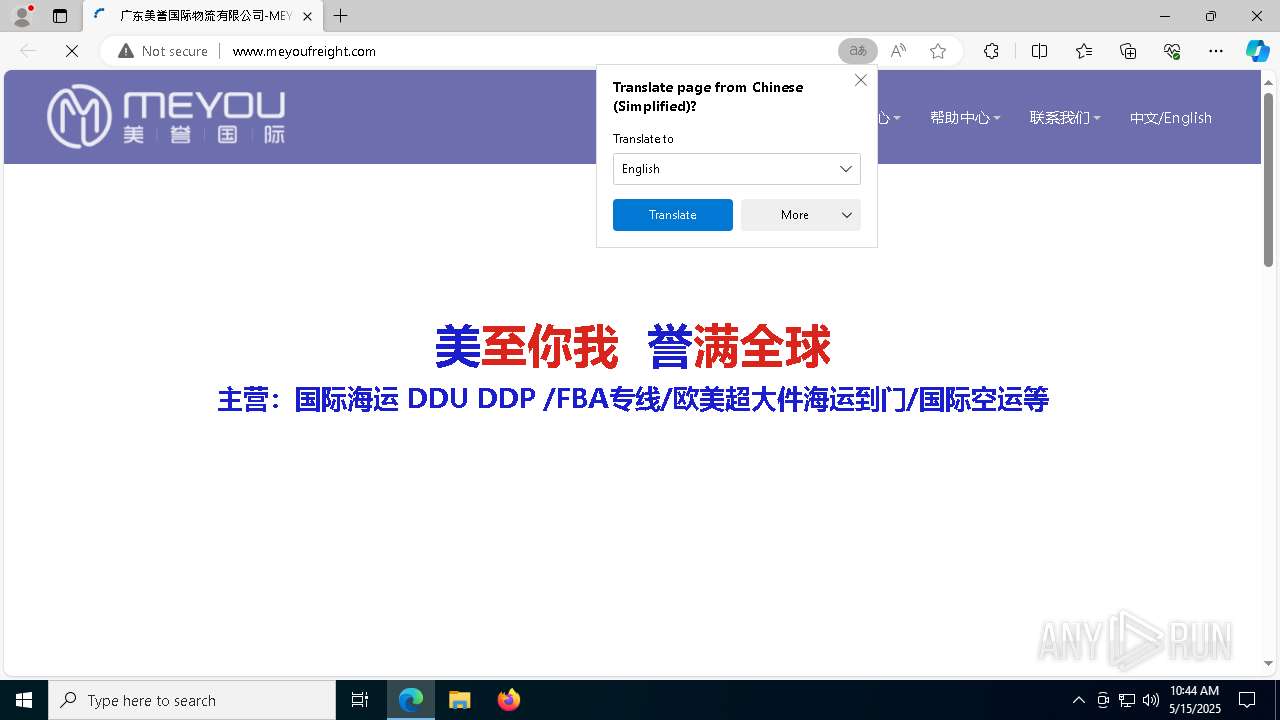Open the notification center icon
Screen dimensions: 1280x720
1247,700
